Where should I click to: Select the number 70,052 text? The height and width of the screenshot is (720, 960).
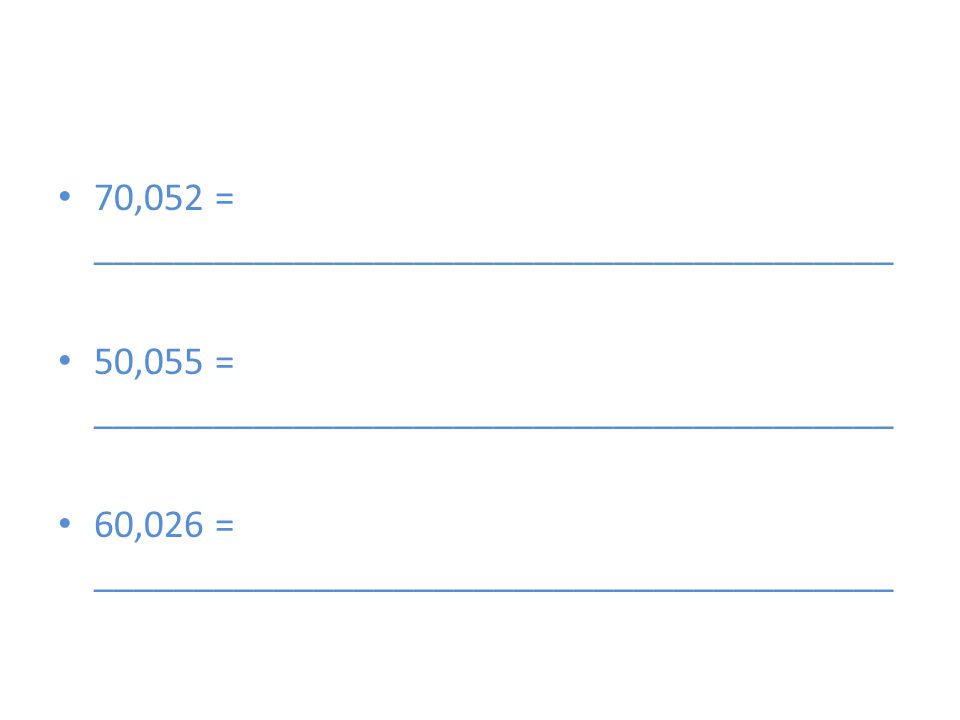point(148,198)
